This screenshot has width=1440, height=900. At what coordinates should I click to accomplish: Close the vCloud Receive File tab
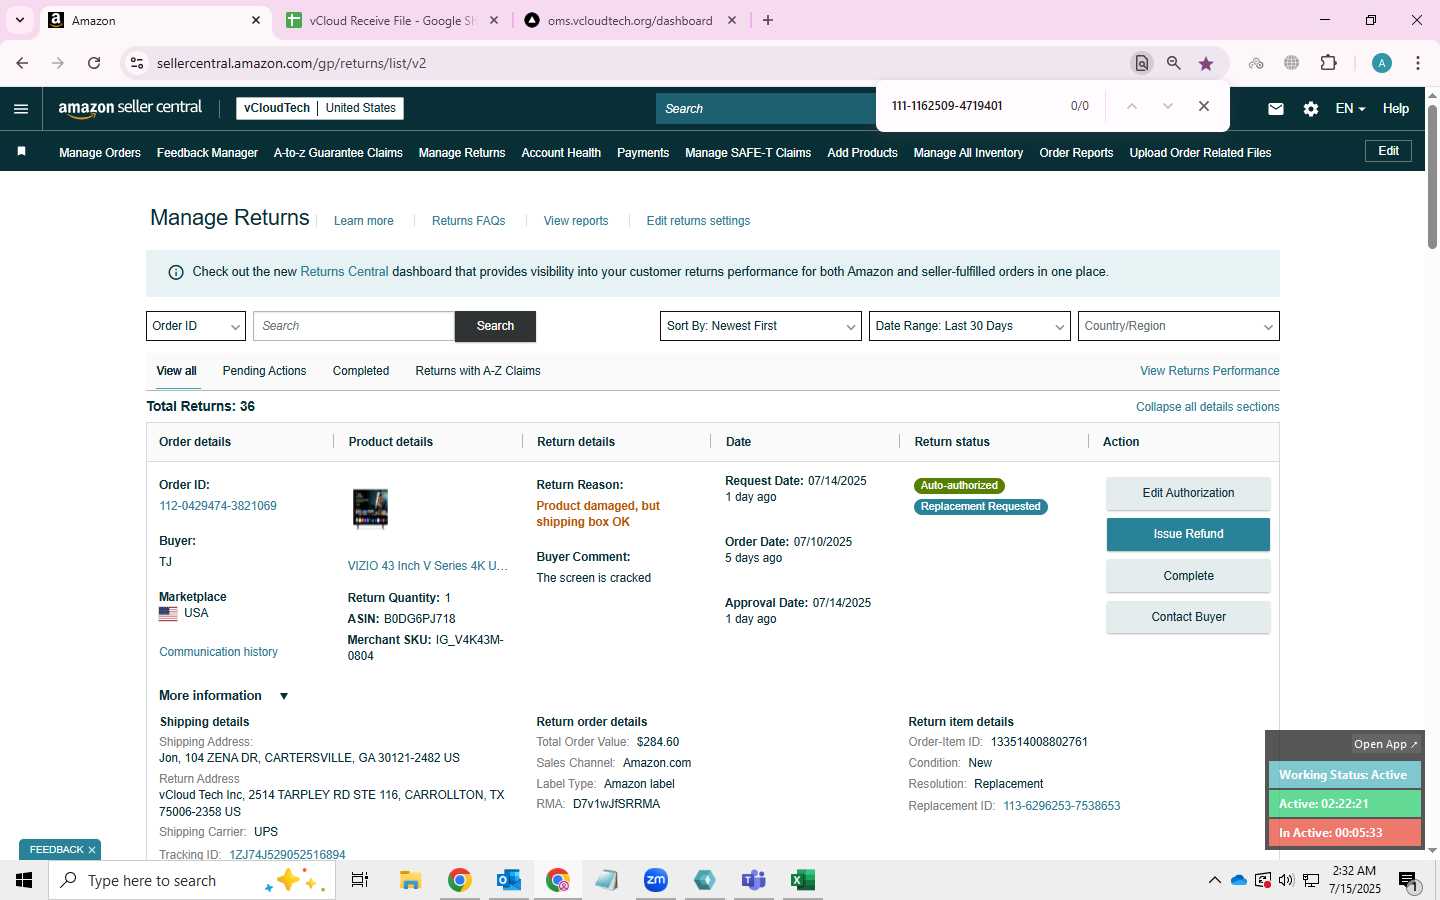coord(493,20)
